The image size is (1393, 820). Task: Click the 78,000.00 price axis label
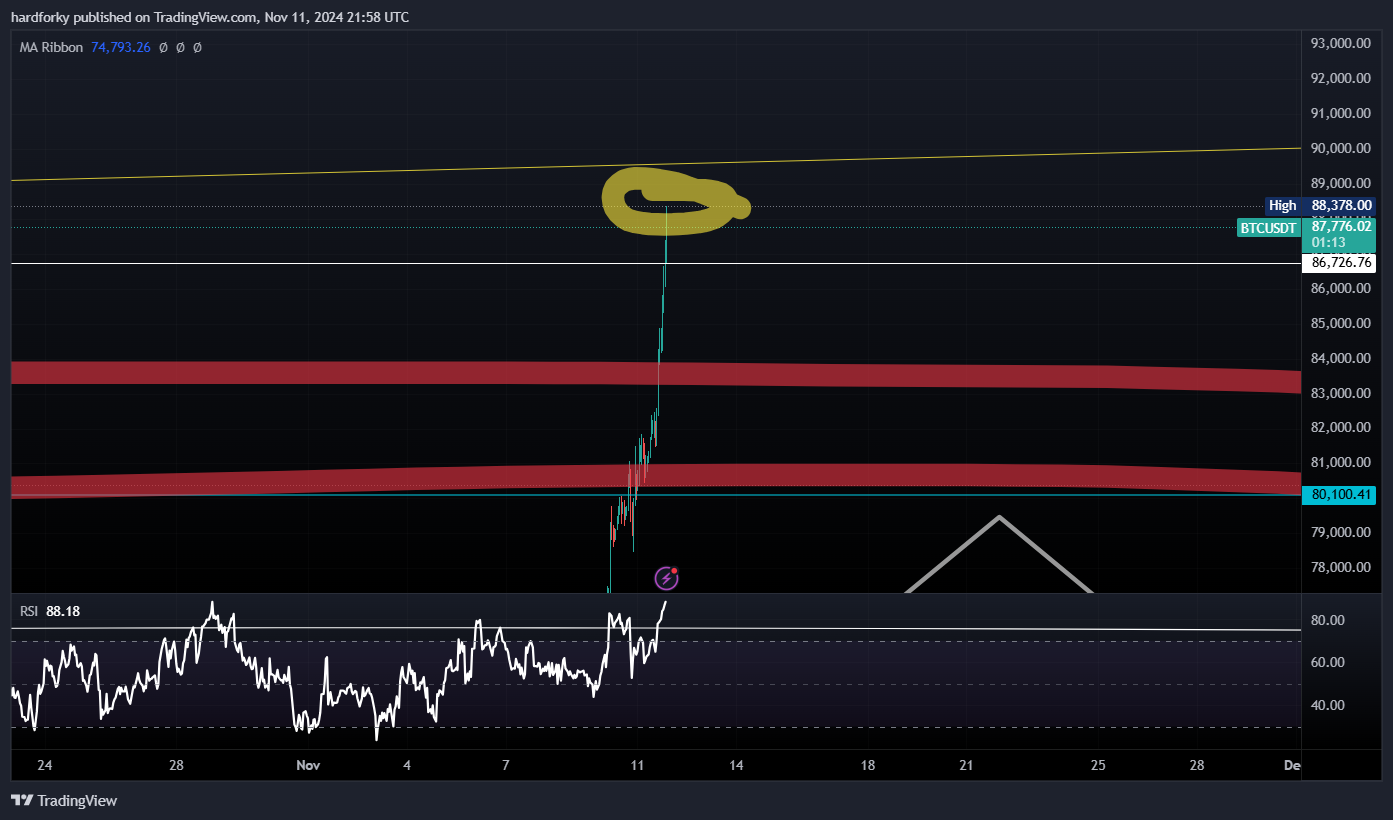pos(1341,568)
